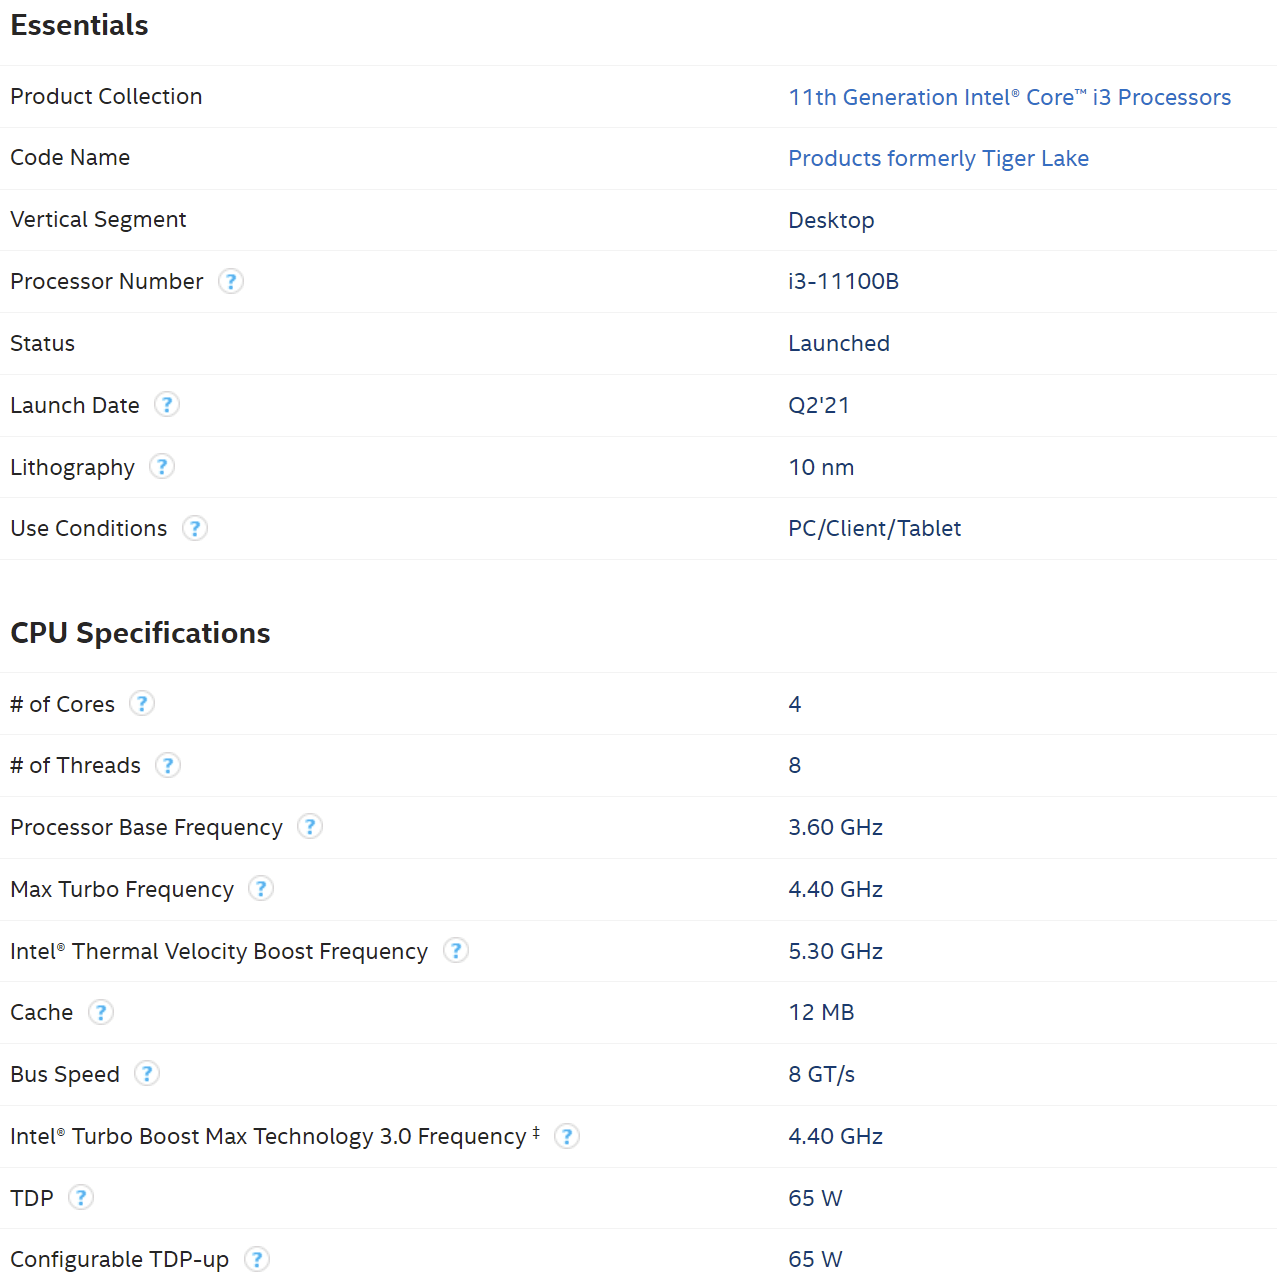1277x1277 pixels.
Task: Click the CPU Specifications section heading
Action: pos(140,634)
